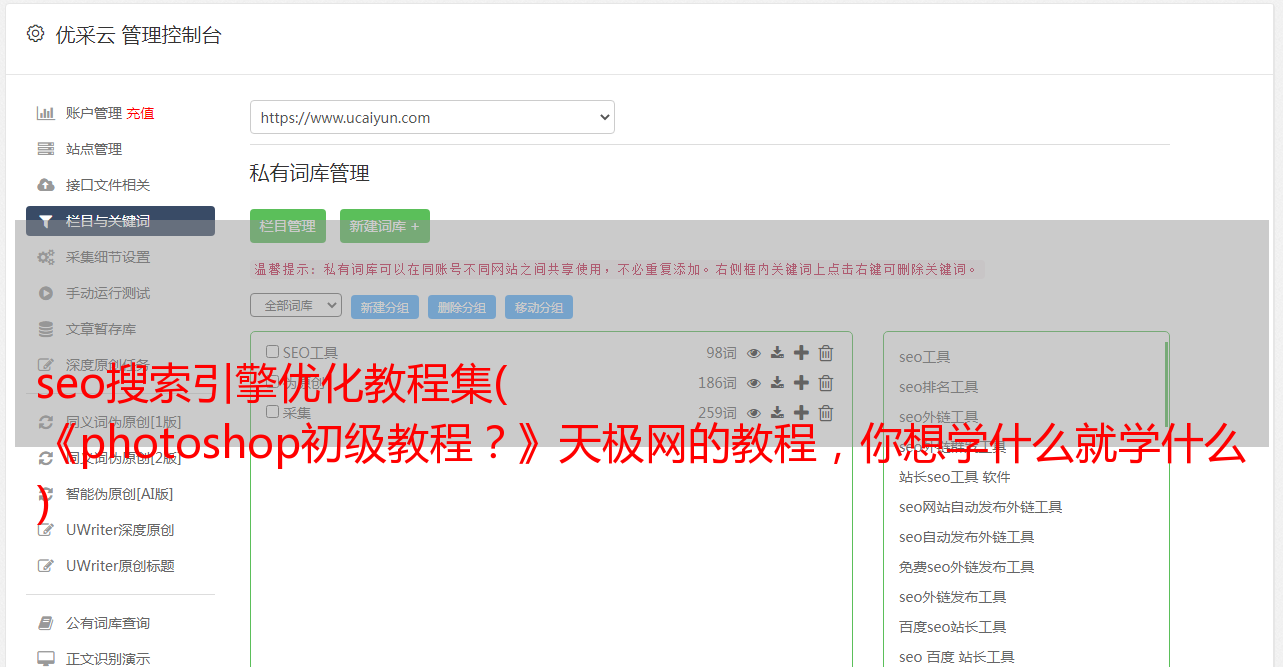Click the keyword 站长seo工具 软件
The image size is (1283, 667).
click(955, 477)
